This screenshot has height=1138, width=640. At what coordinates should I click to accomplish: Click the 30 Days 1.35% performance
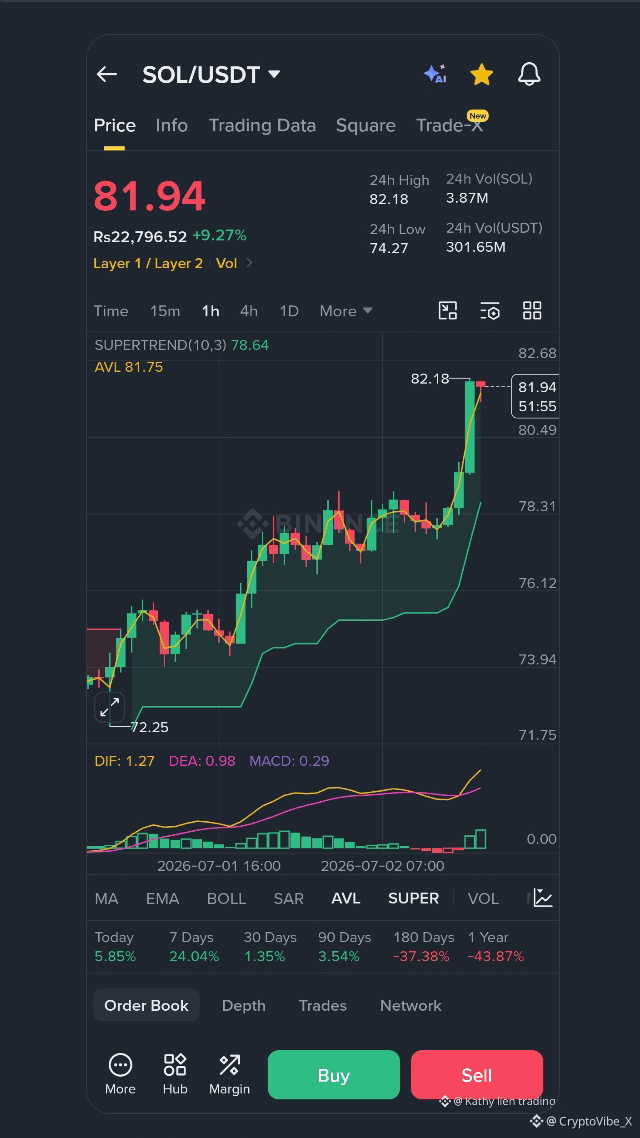tap(270, 946)
